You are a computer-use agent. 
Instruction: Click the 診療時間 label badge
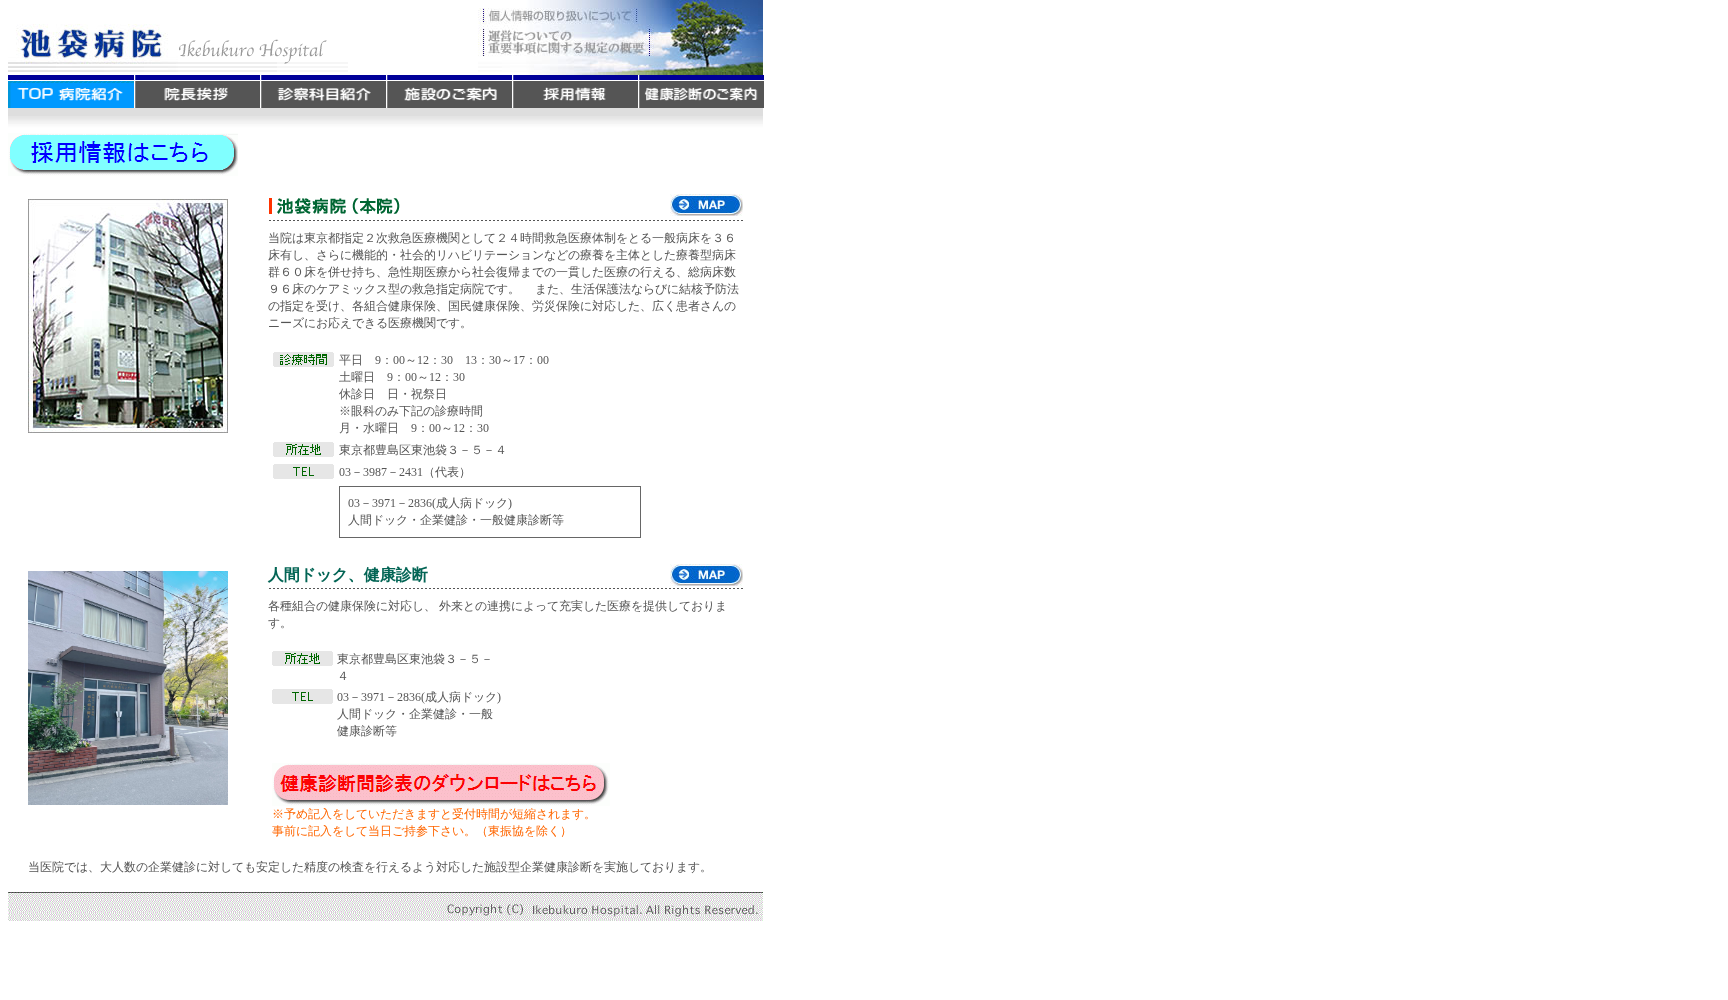(303, 360)
